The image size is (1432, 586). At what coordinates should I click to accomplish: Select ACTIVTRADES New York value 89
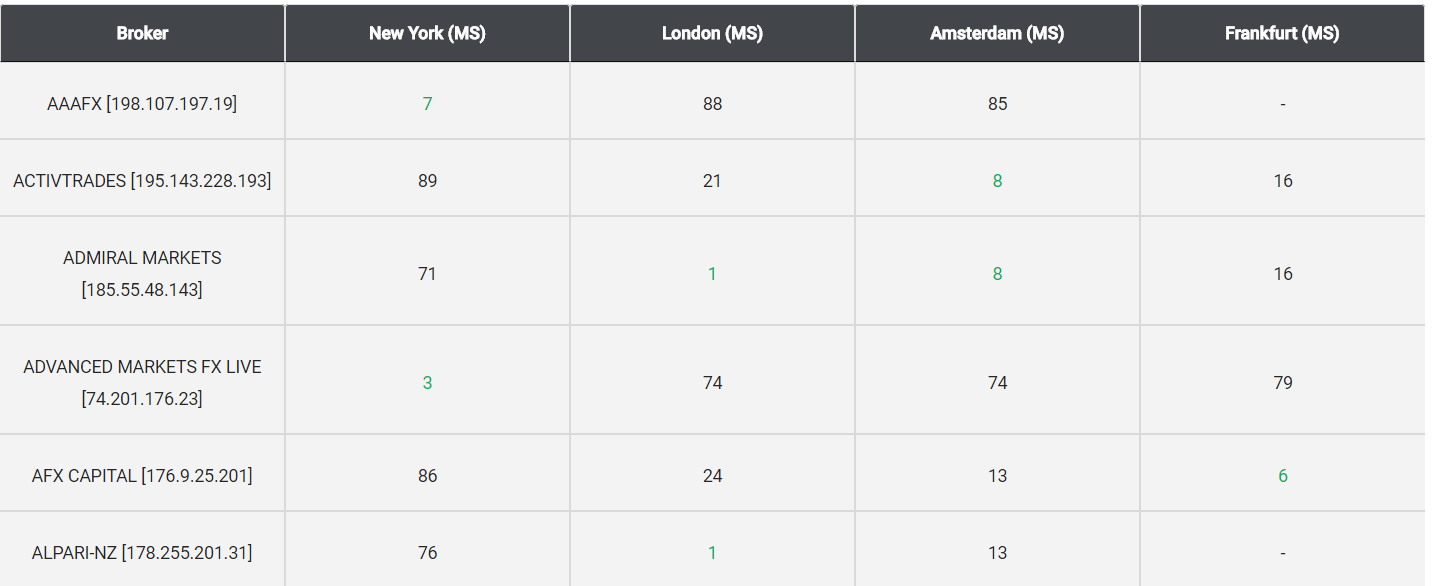427,180
